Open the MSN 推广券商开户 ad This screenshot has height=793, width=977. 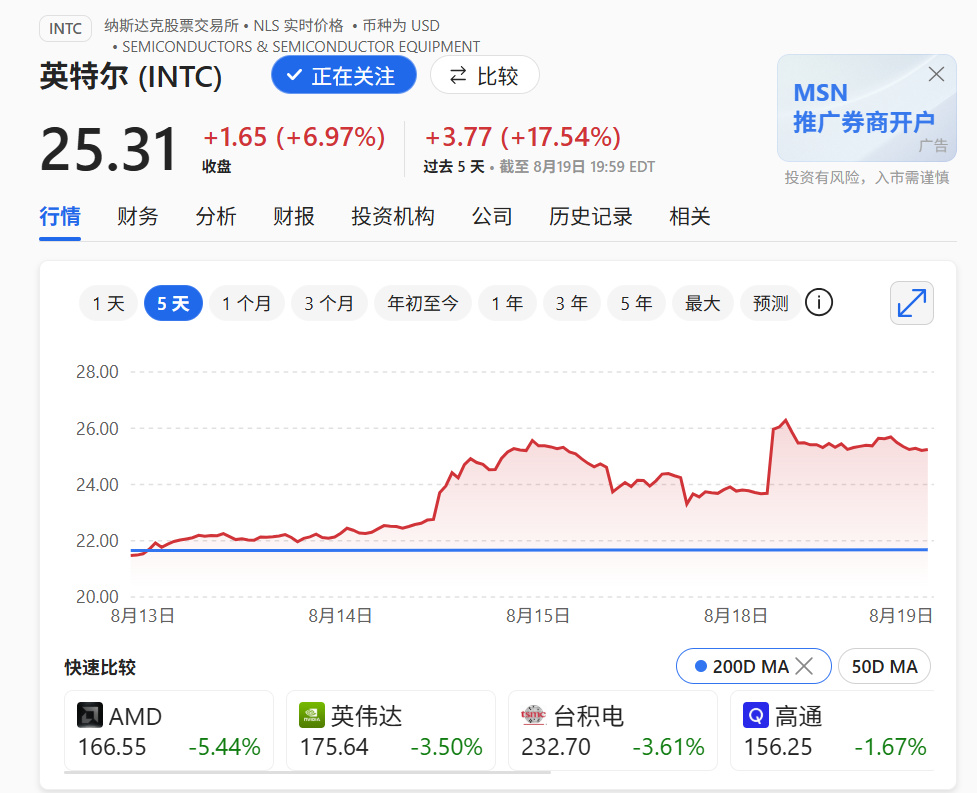point(866,108)
